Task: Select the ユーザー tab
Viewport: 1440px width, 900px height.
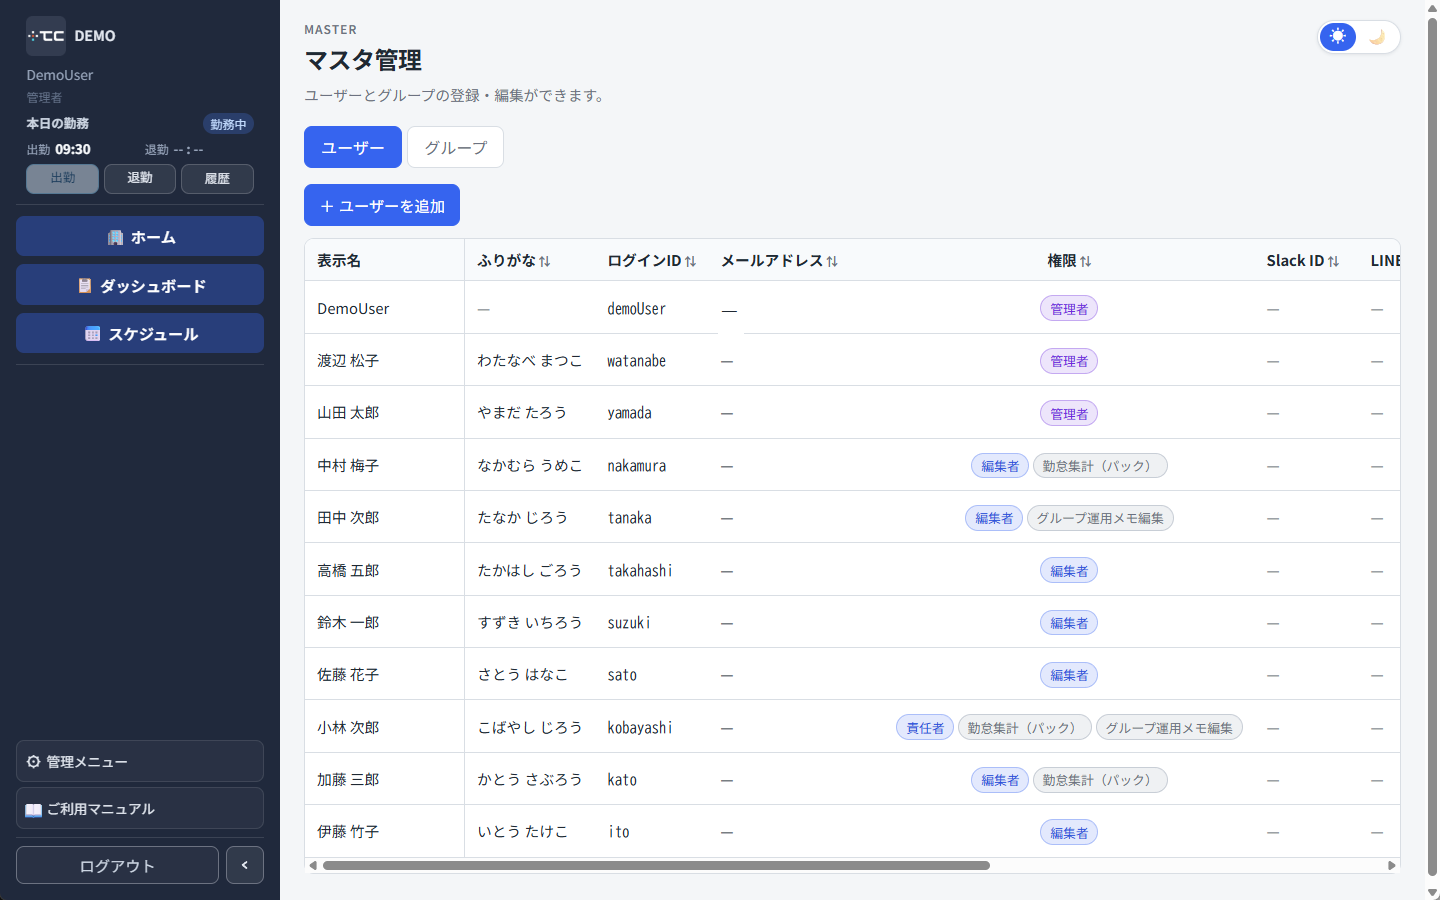Action: pos(353,147)
